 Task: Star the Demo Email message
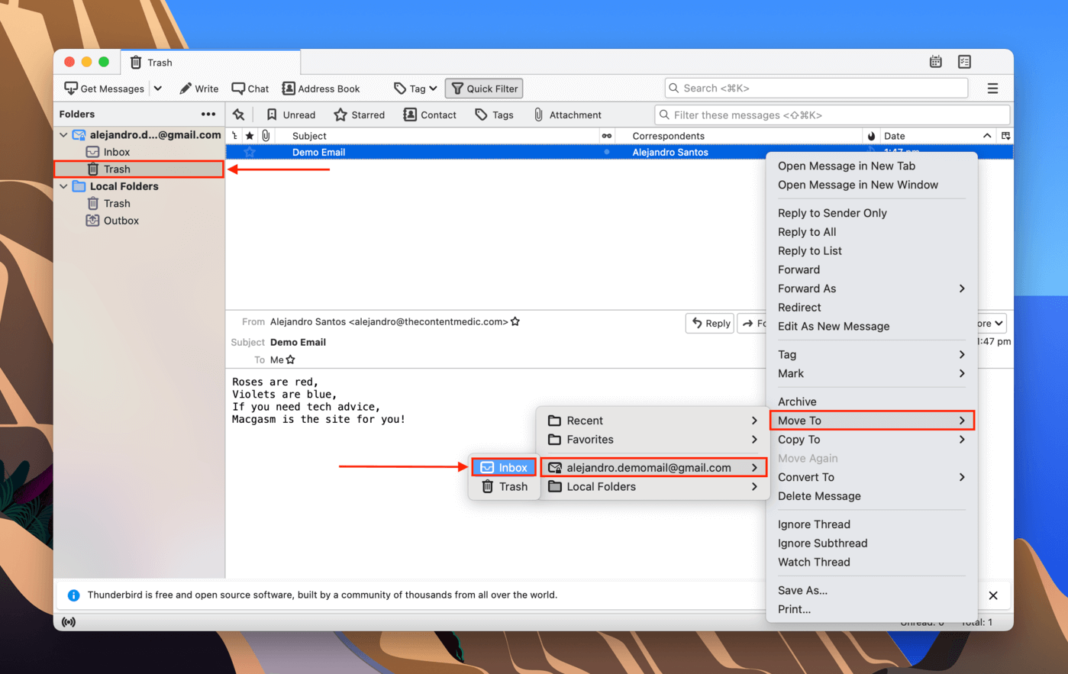pyautogui.click(x=249, y=152)
